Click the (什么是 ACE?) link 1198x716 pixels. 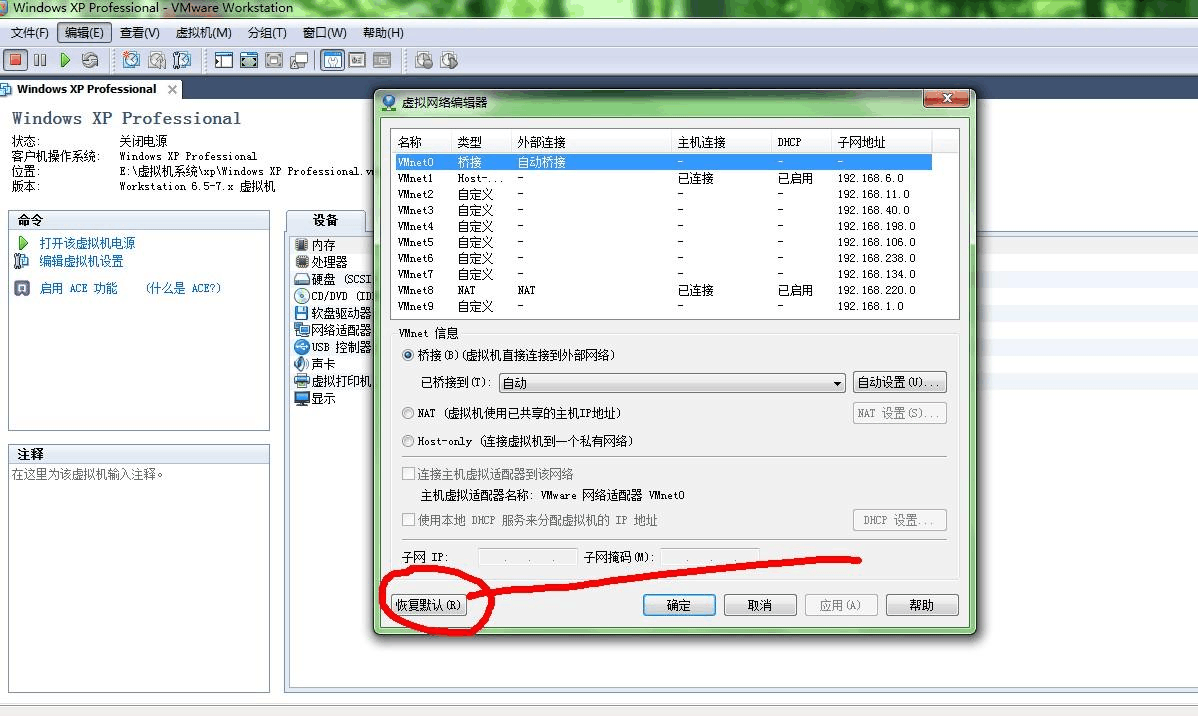(183, 288)
